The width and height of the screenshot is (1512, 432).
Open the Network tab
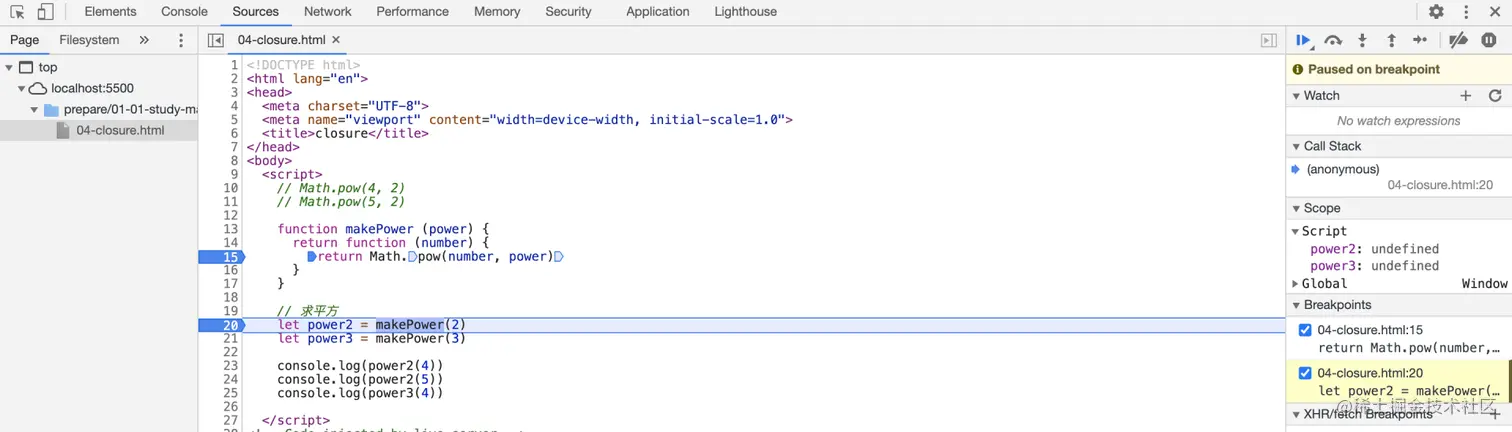[x=327, y=12]
